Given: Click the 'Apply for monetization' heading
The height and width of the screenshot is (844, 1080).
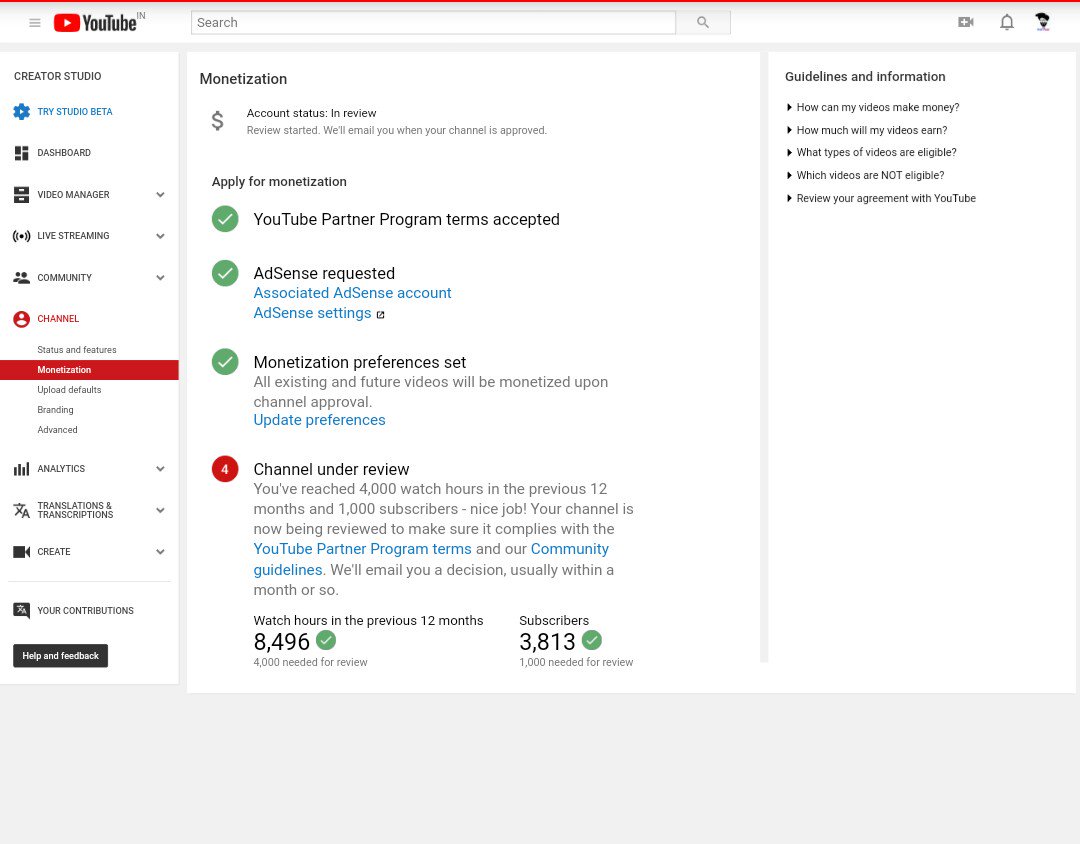Looking at the screenshot, I should point(279,182).
